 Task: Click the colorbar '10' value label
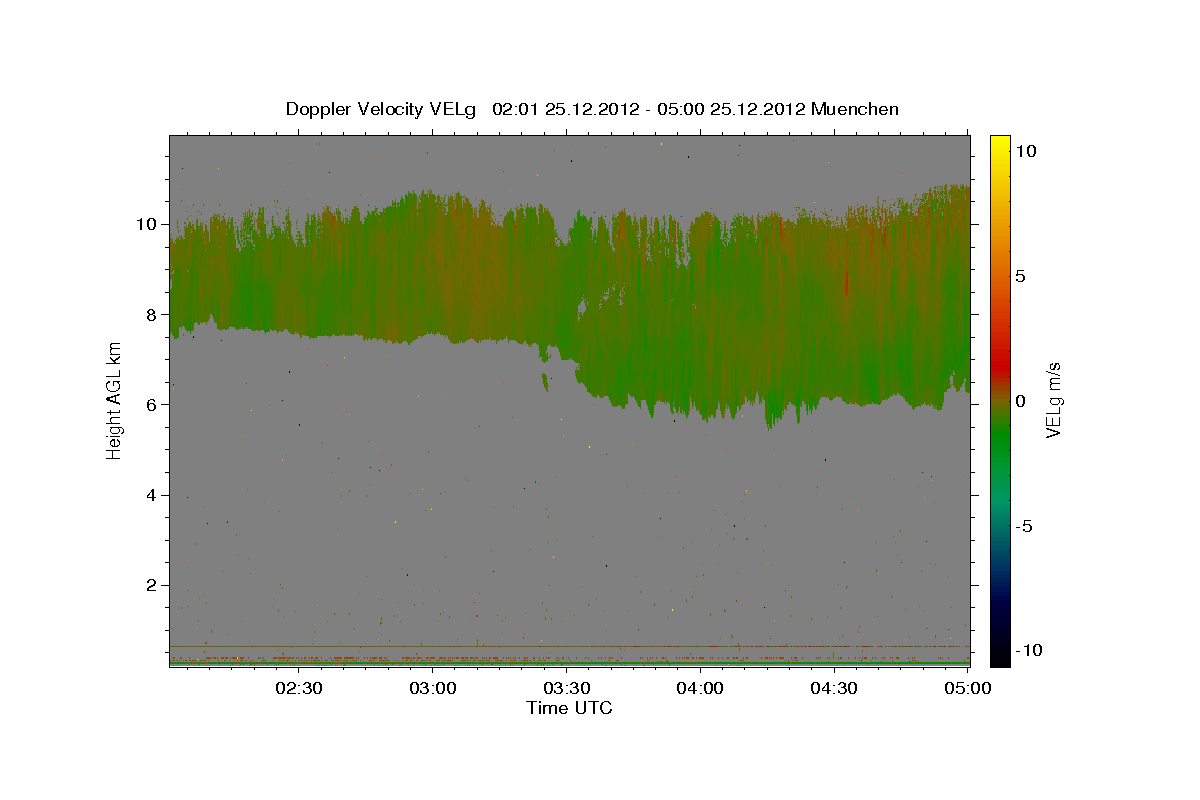pyautogui.click(x=1026, y=151)
